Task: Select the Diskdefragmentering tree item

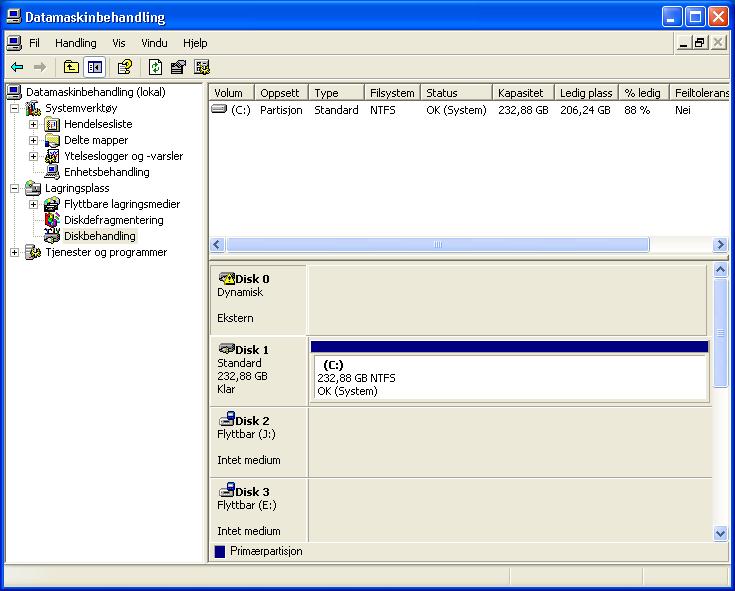Action: coord(113,220)
